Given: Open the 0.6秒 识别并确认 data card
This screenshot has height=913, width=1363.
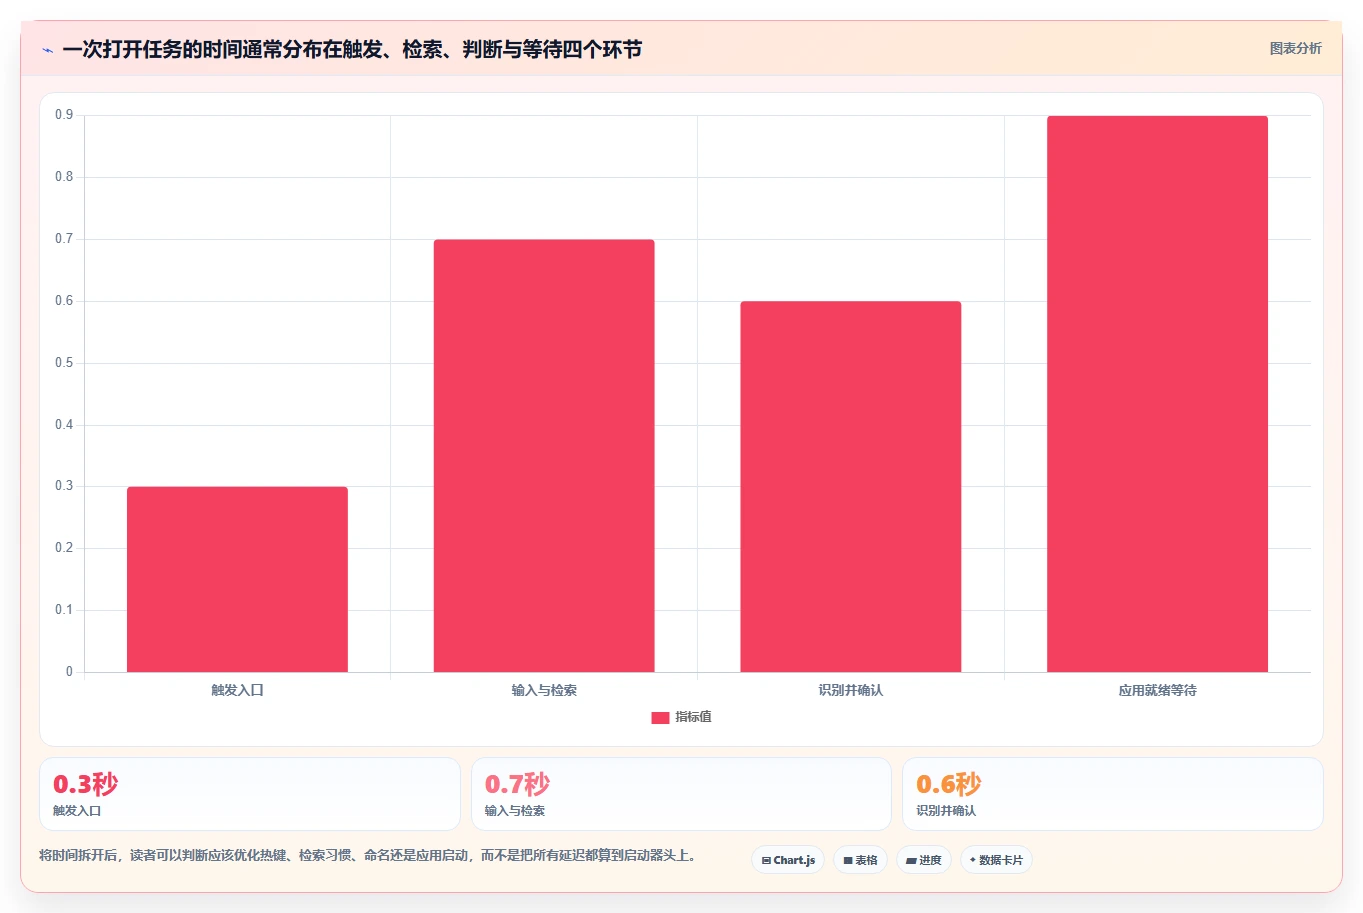Looking at the screenshot, I should pos(1113,794).
